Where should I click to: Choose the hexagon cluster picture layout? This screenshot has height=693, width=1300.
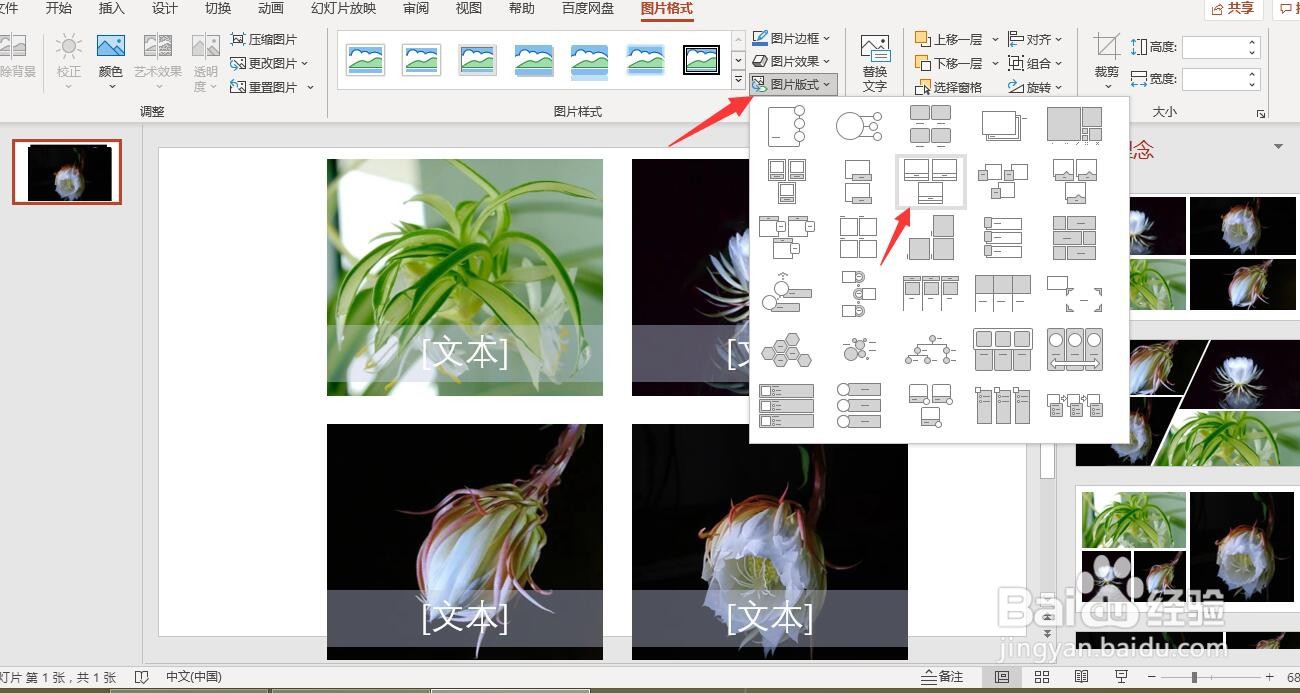786,350
